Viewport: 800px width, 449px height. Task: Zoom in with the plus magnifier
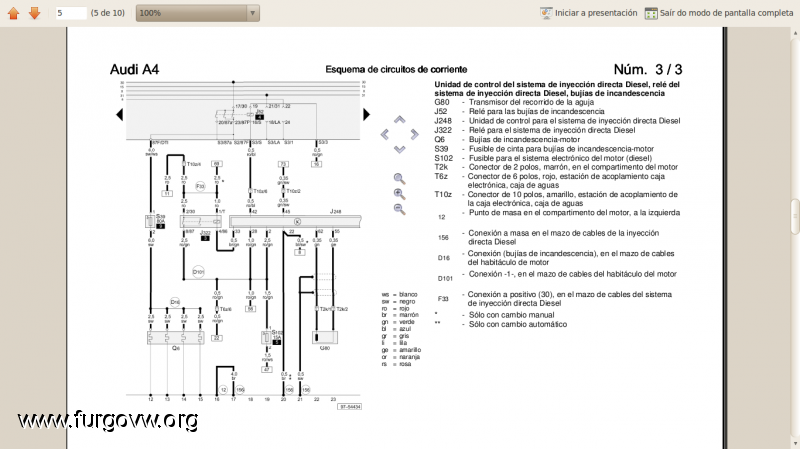(399, 194)
